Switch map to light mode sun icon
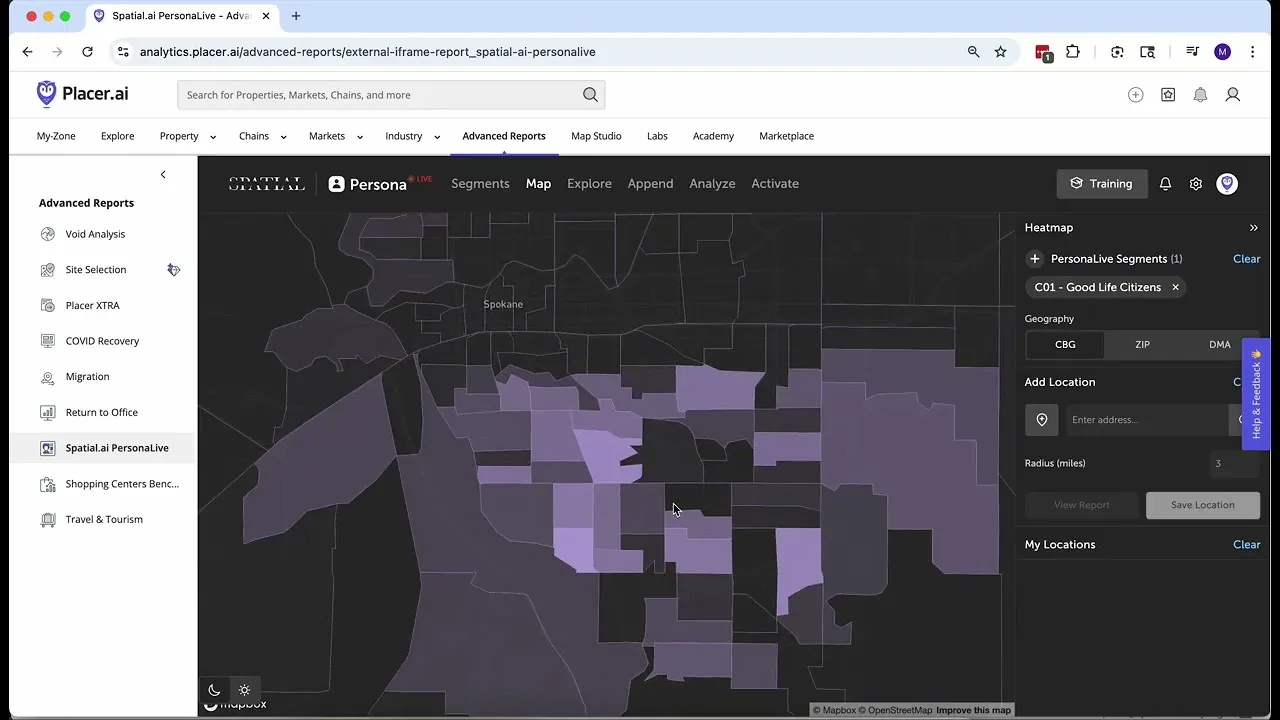1280x720 pixels. (244, 690)
